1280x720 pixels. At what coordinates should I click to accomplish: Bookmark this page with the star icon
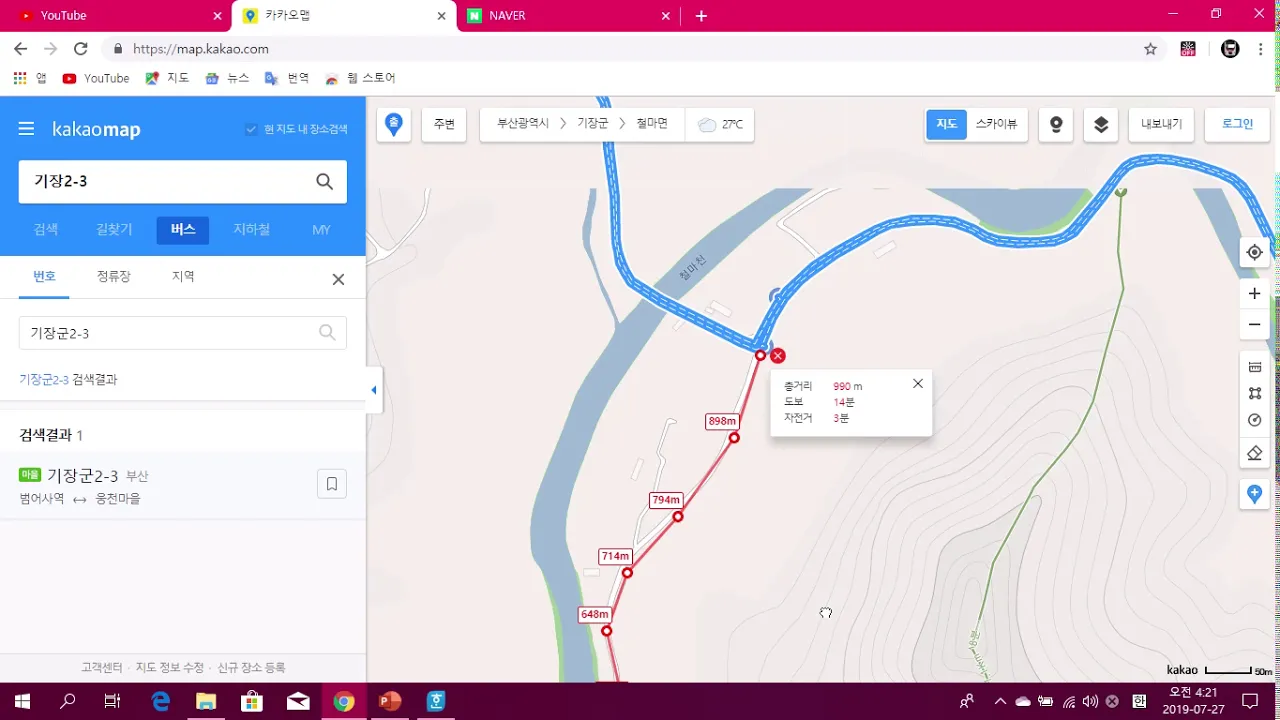tap(1150, 48)
